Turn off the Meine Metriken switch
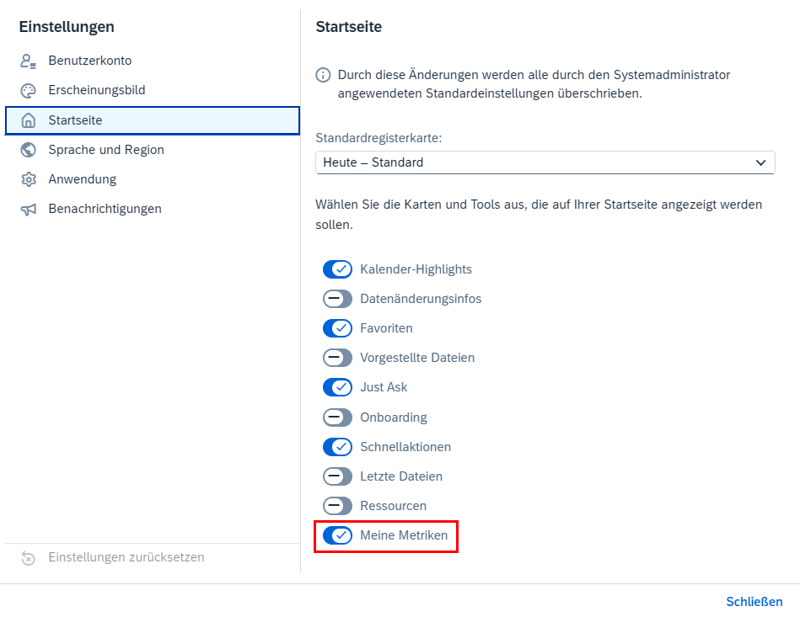The width and height of the screenshot is (800, 617). [x=338, y=536]
